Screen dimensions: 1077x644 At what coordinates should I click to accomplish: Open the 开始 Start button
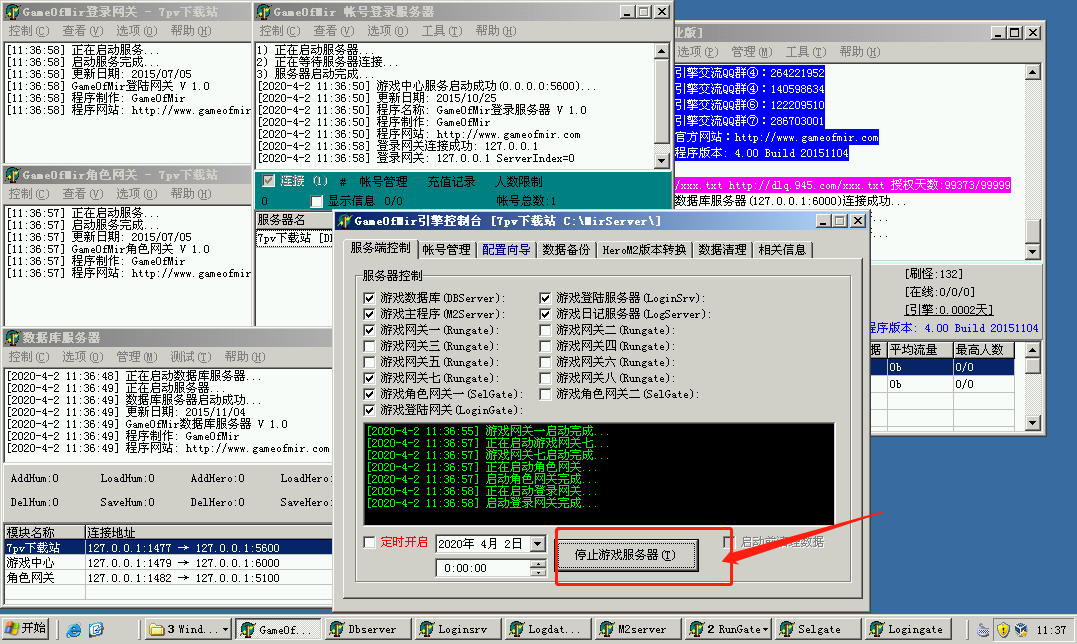point(25,629)
